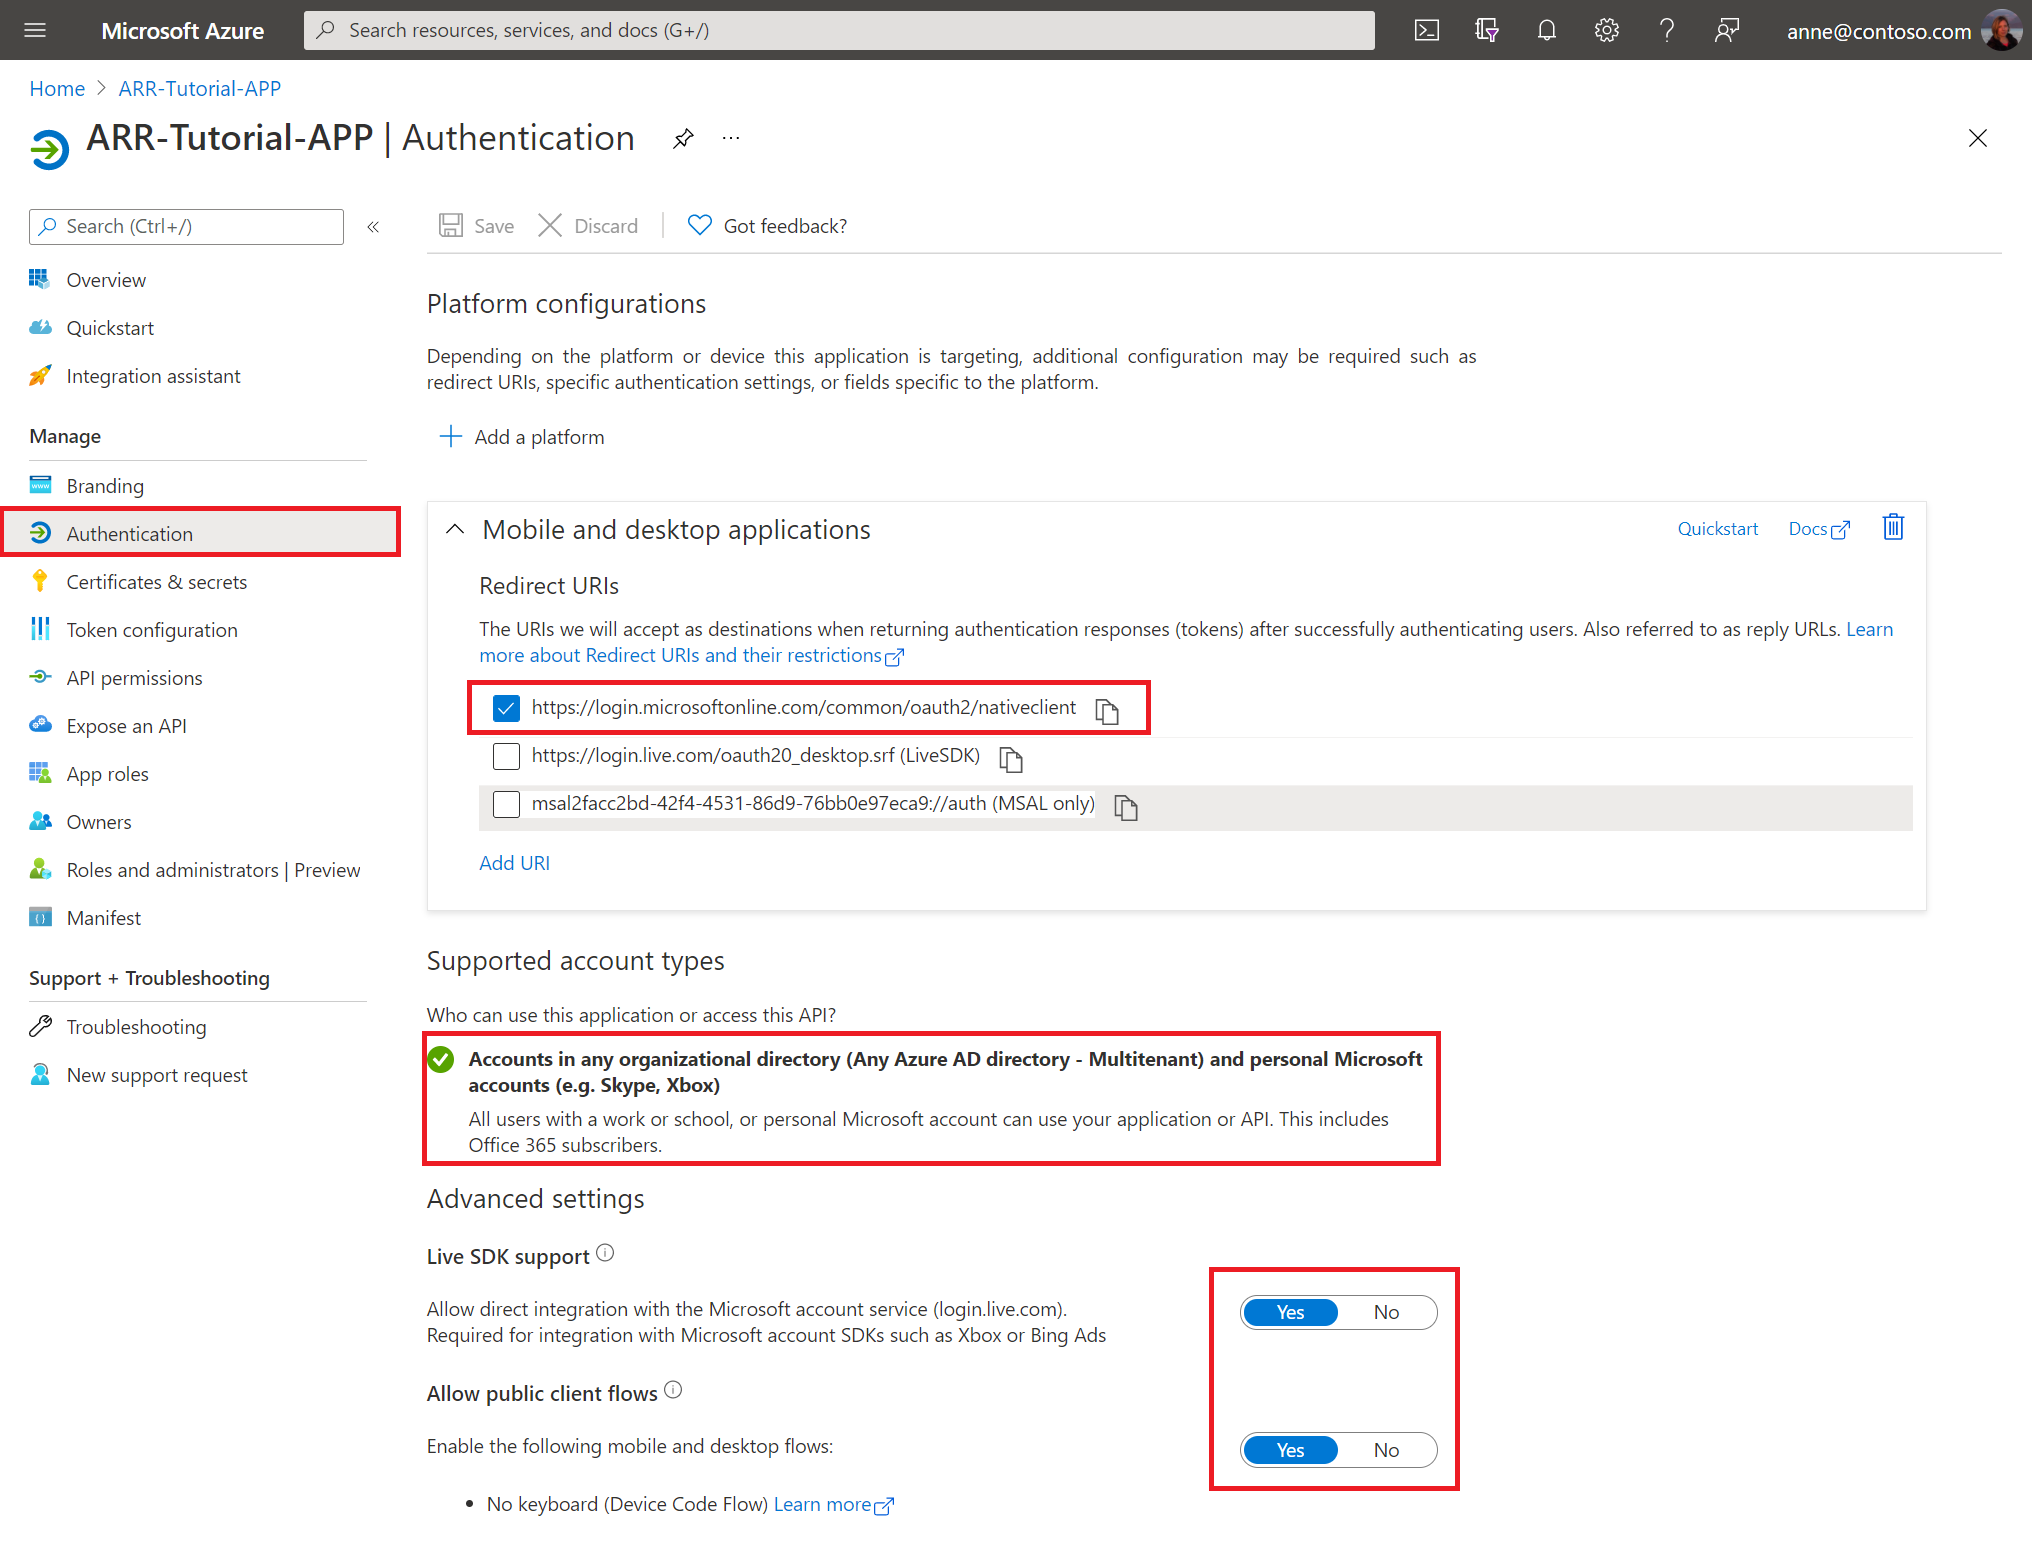This screenshot has height=1558, width=2032.
Task: Click the Authentication sidebar icon
Action: 43,532
